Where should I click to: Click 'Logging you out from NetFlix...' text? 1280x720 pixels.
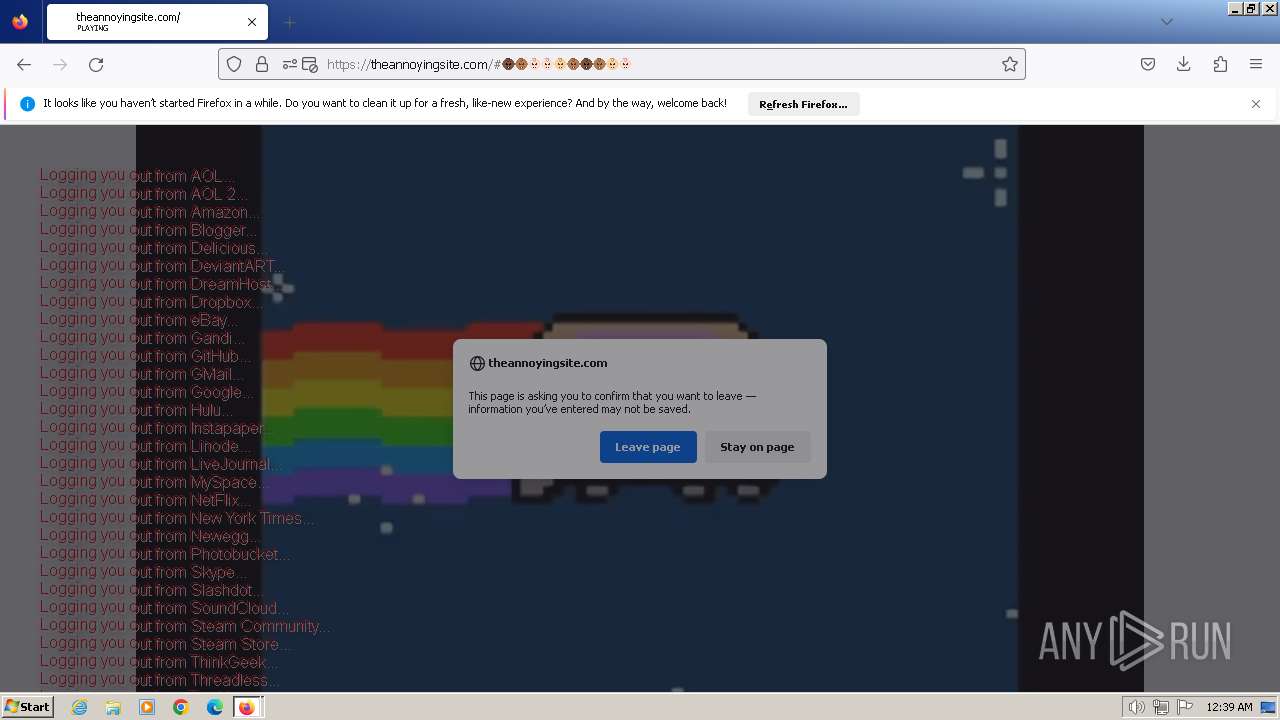pyautogui.click(x=146, y=499)
